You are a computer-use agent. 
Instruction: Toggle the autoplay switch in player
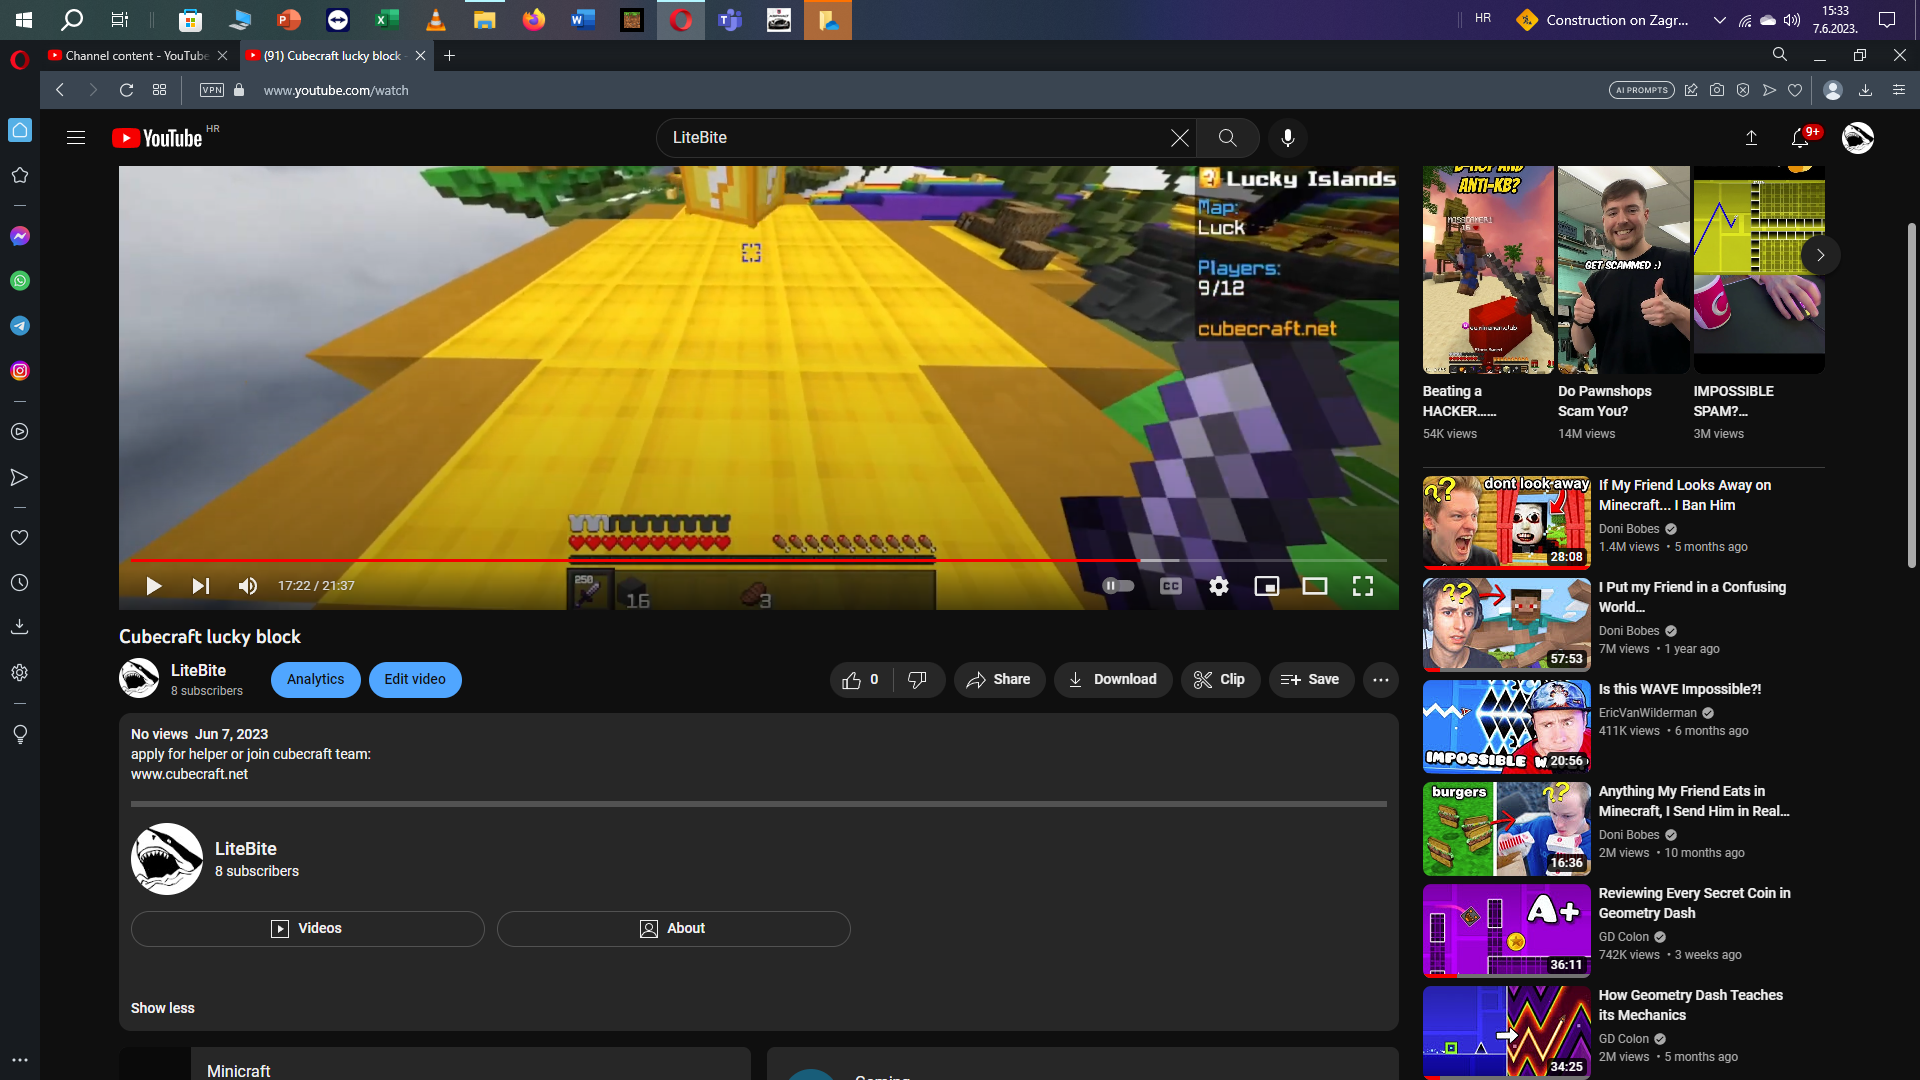1118,586
